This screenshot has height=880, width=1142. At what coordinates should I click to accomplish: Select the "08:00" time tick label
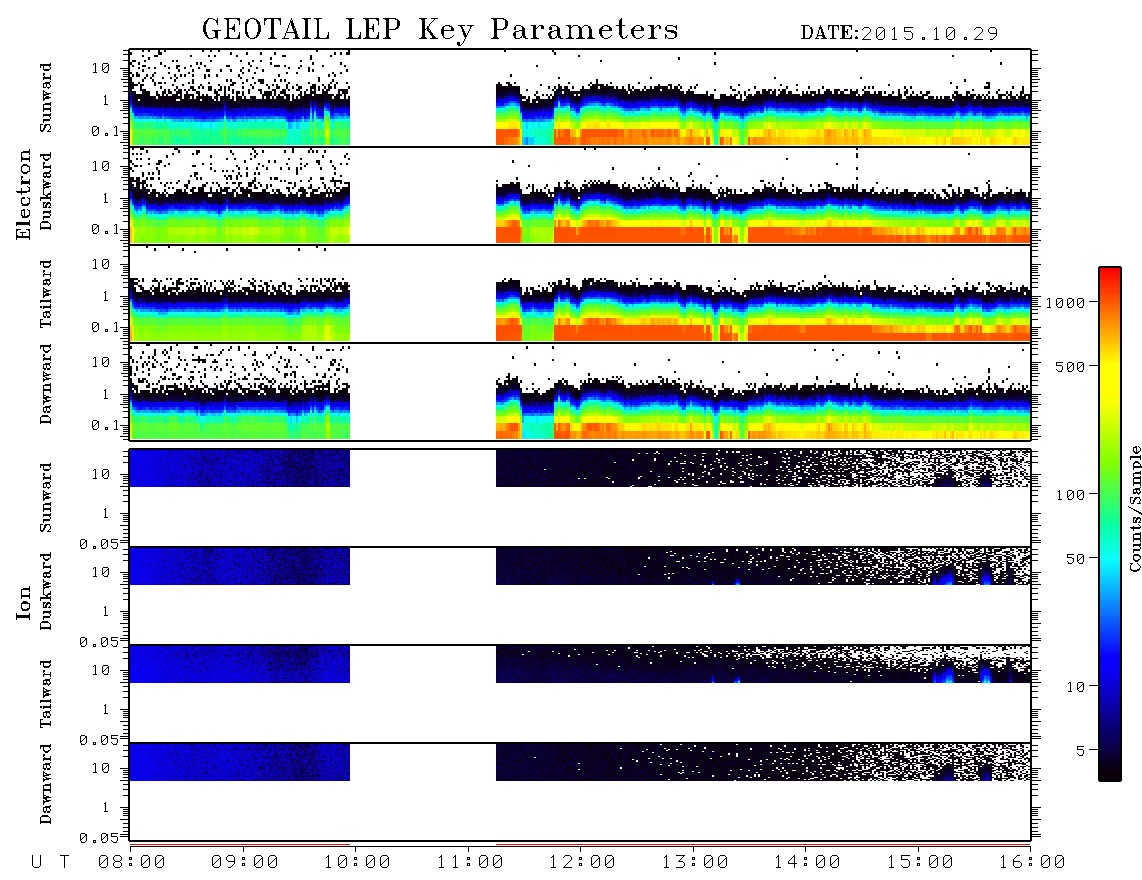tap(132, 863)
